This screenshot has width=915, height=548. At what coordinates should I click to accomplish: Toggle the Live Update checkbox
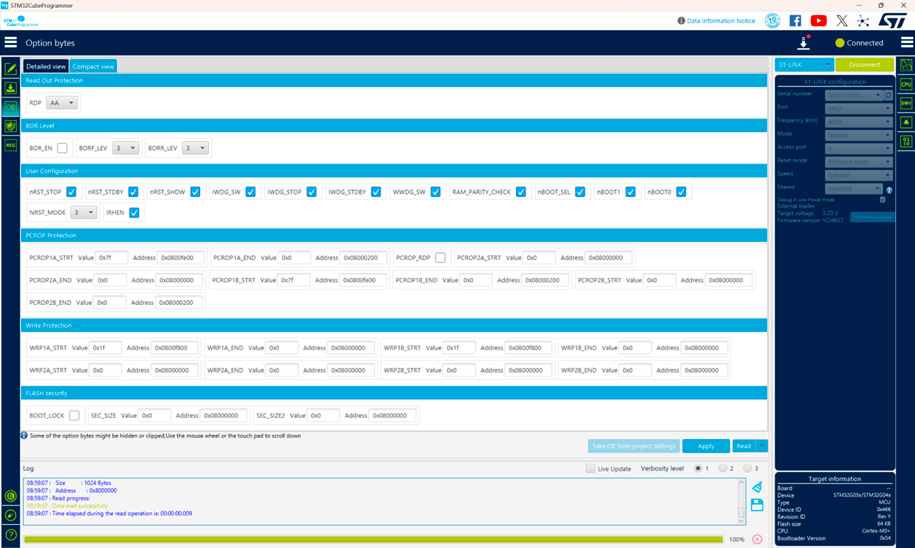(x=591, y=468)
